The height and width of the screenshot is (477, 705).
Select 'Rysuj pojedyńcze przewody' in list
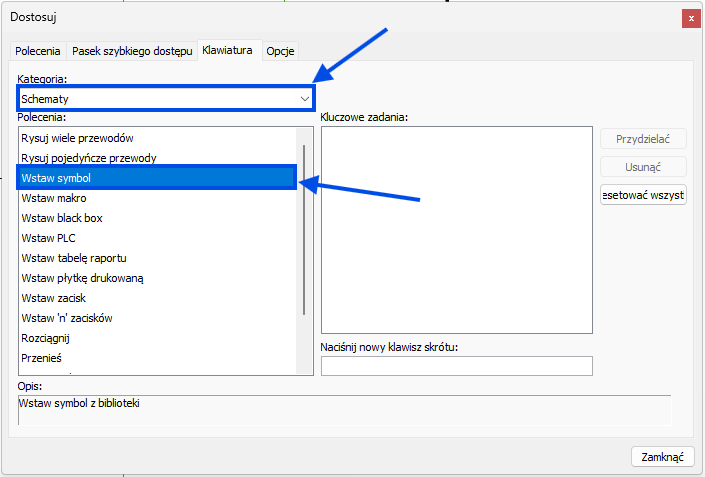tap(88, 158)
